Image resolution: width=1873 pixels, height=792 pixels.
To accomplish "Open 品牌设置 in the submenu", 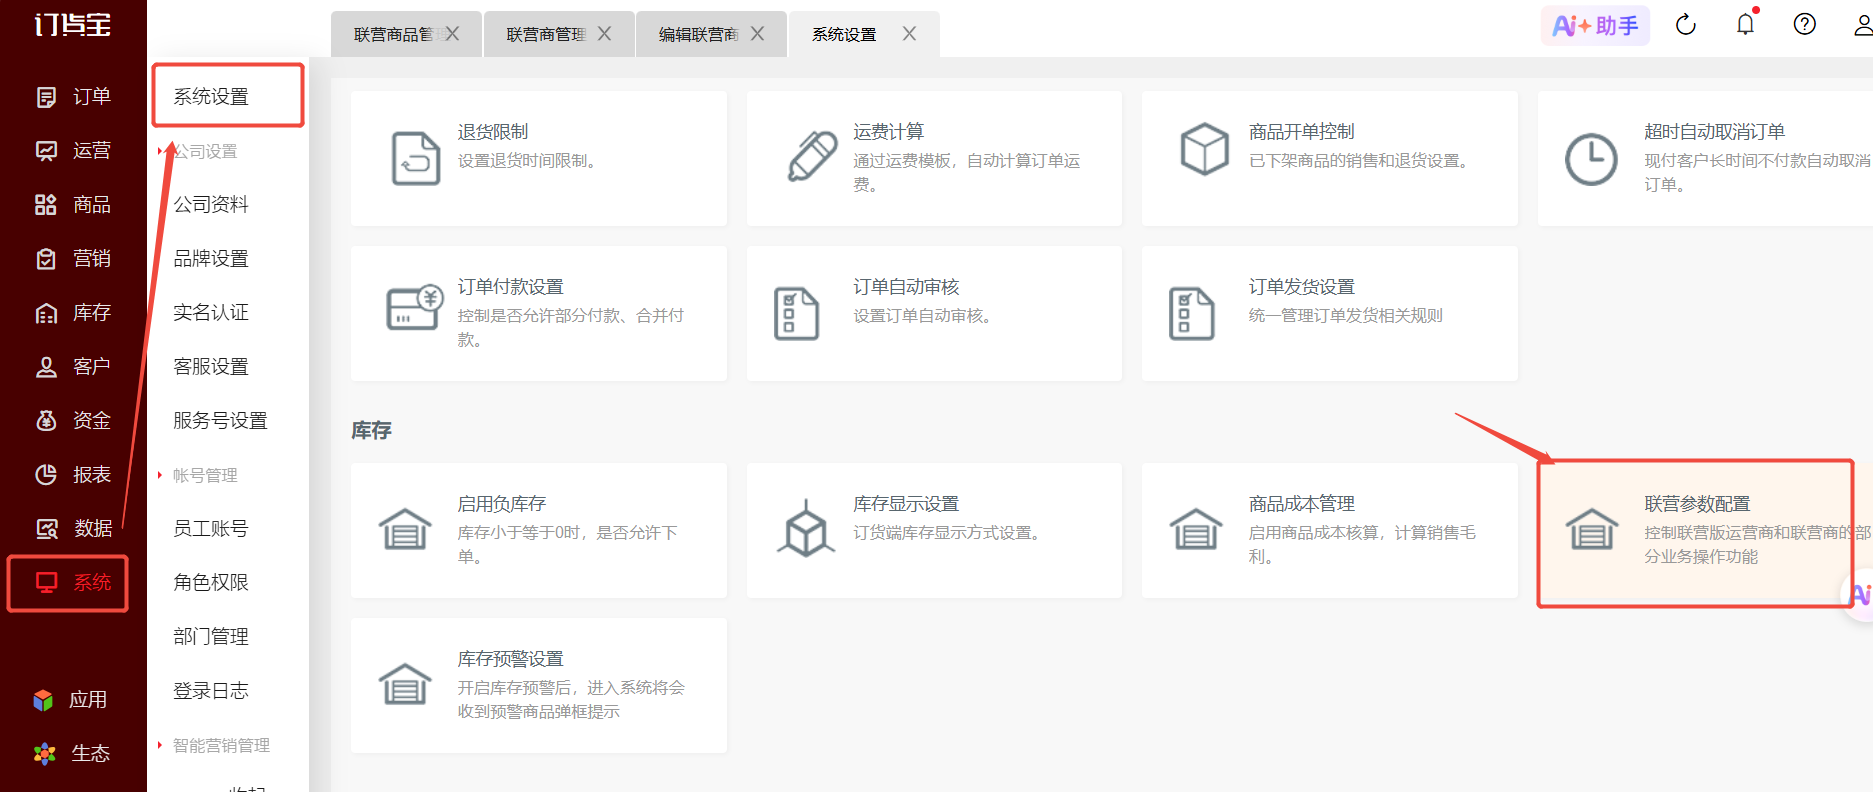I will [x=211, y=259].
